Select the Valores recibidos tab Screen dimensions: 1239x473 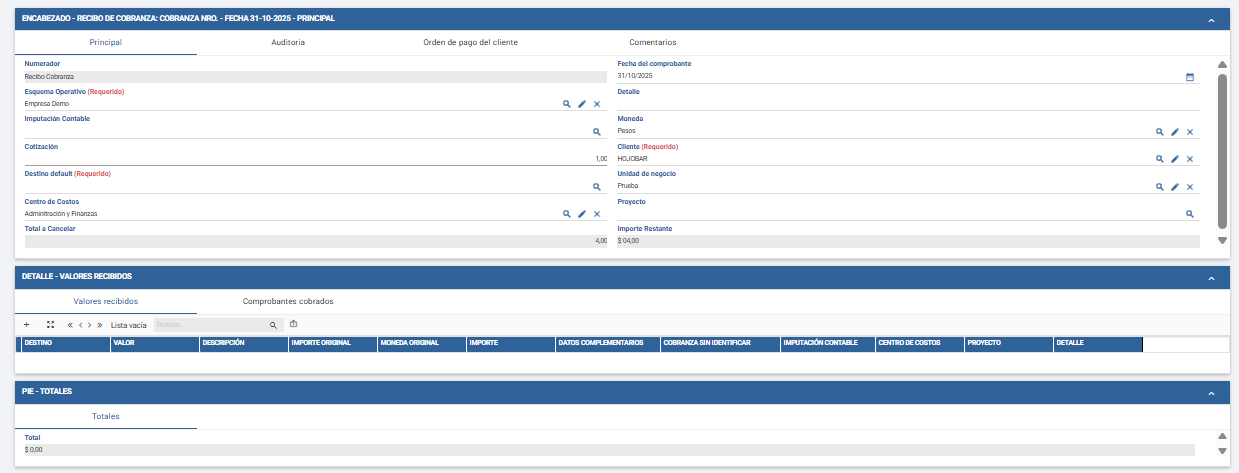[x=106, y=301]
